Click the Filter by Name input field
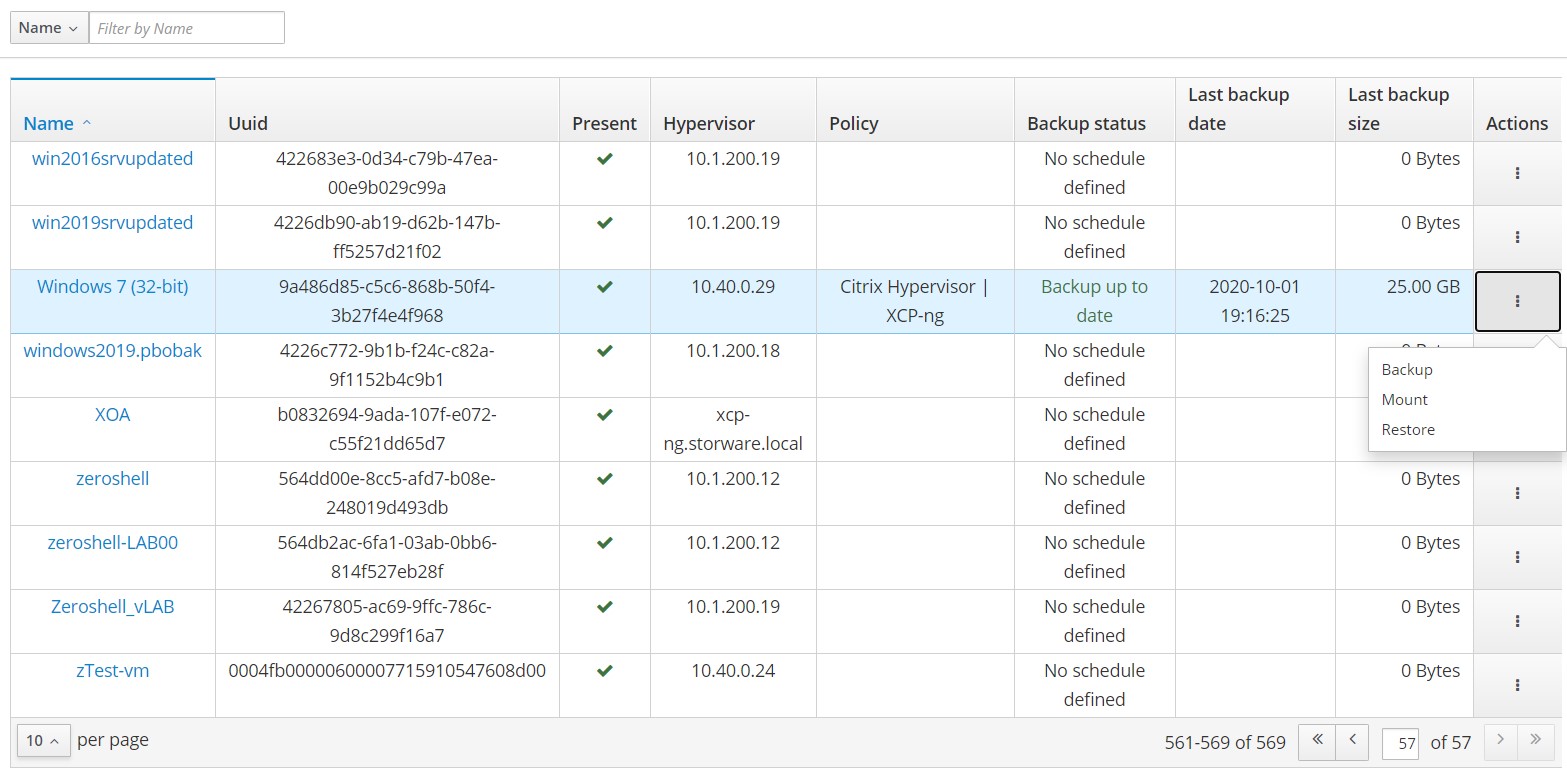The width and height of the screenshot is (1567, 772). 187,28
